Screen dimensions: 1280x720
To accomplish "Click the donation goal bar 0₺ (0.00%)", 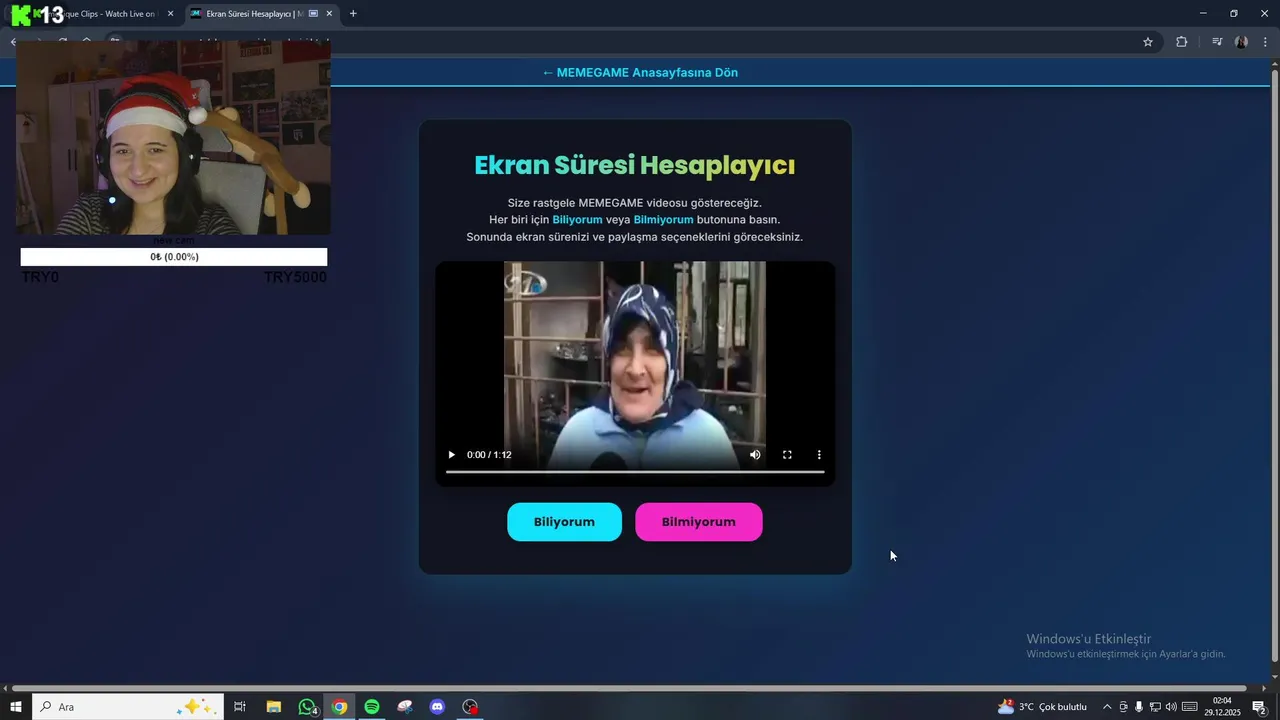I will (174, 257).
